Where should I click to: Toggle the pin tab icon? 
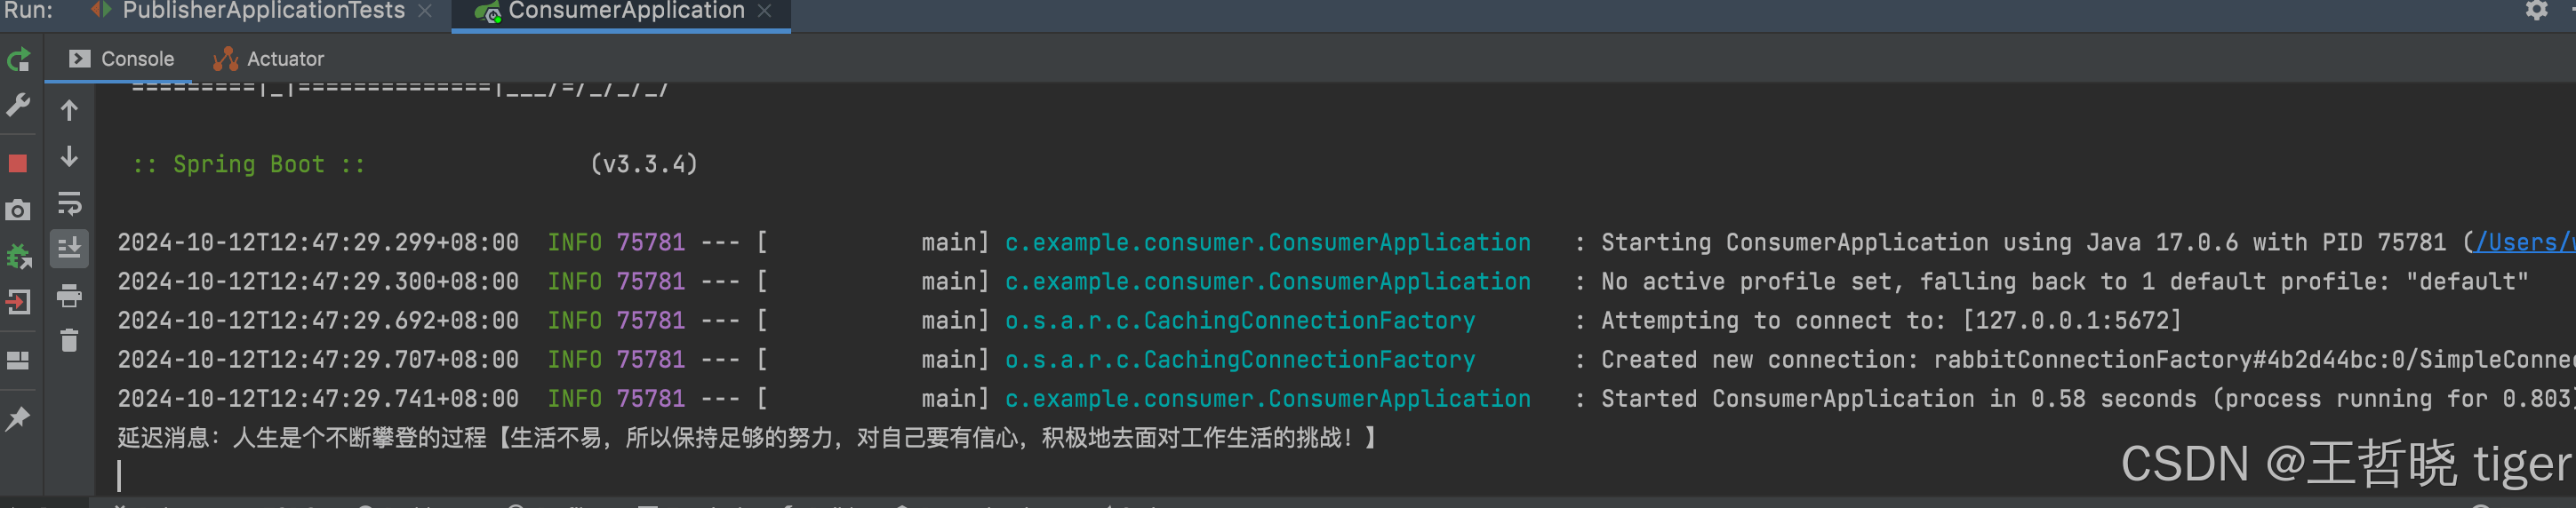pyautogui.click(x=18, y=418)
